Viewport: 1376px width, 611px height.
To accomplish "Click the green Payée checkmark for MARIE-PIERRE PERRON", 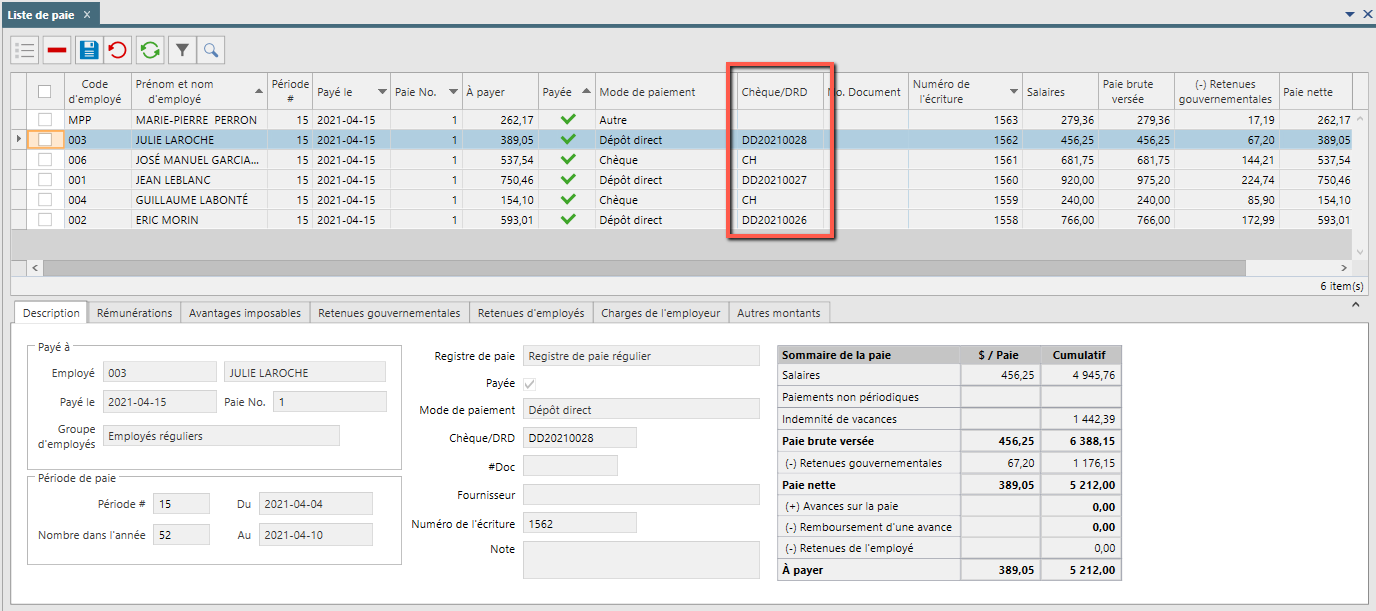I will point(568,120).
